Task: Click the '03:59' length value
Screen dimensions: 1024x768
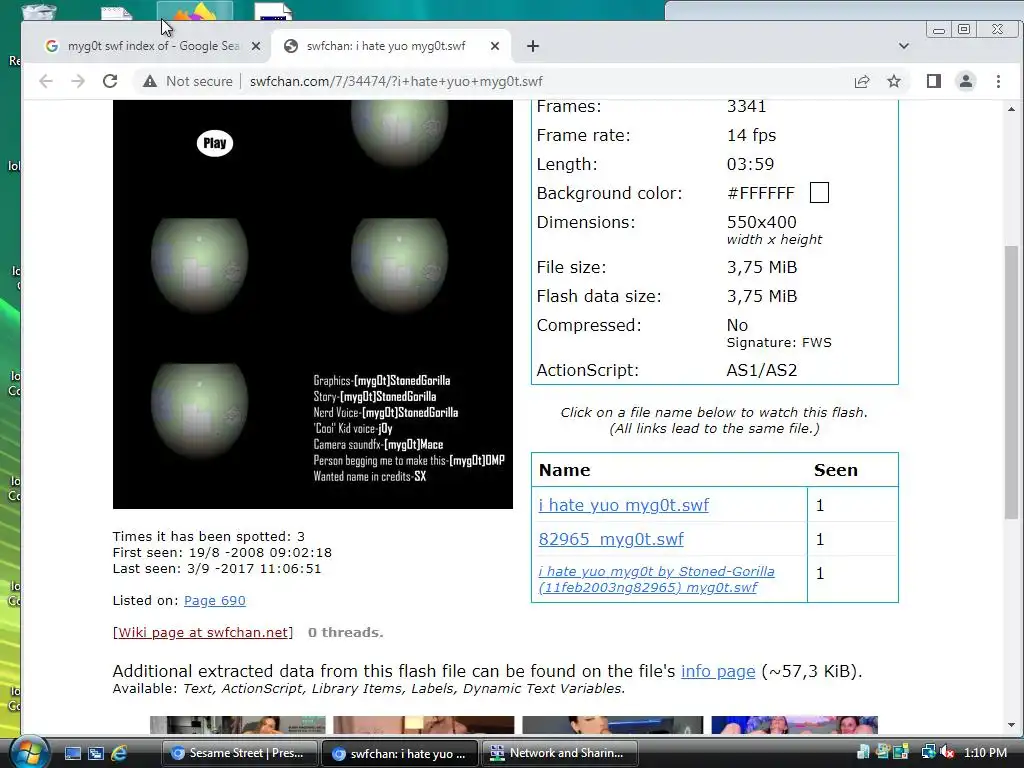Action: 750,164
